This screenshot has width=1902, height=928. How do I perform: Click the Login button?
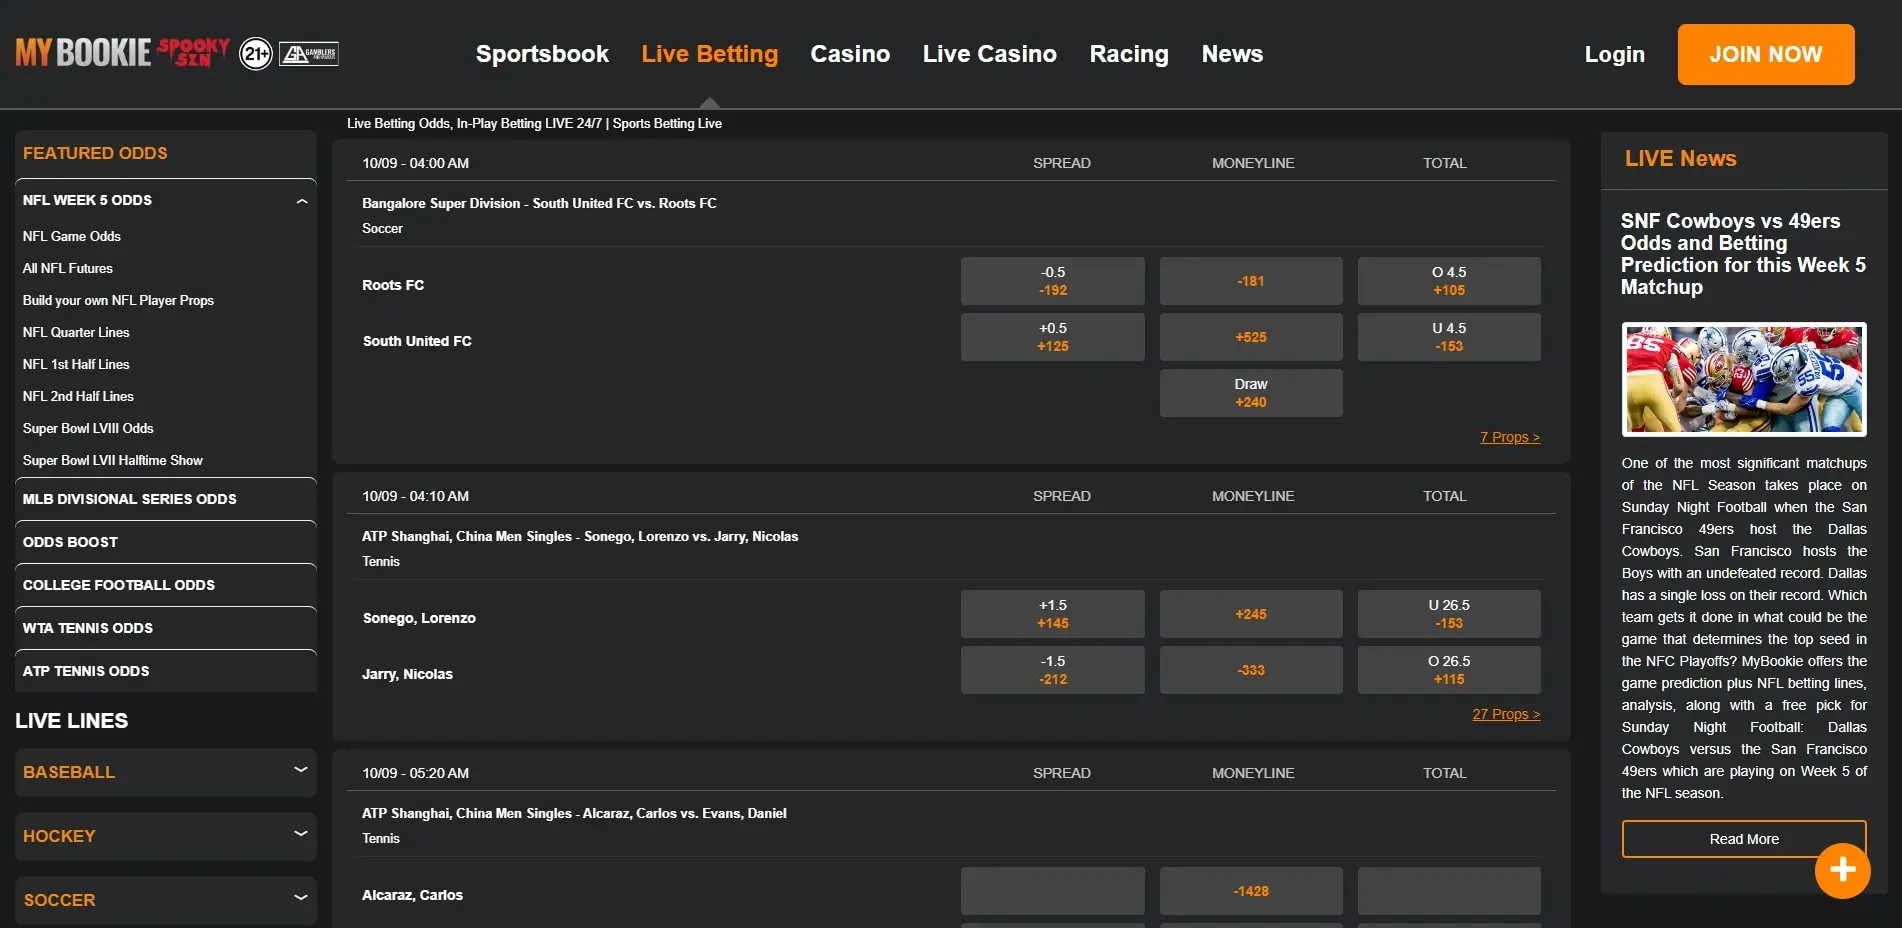point(1613,55)
